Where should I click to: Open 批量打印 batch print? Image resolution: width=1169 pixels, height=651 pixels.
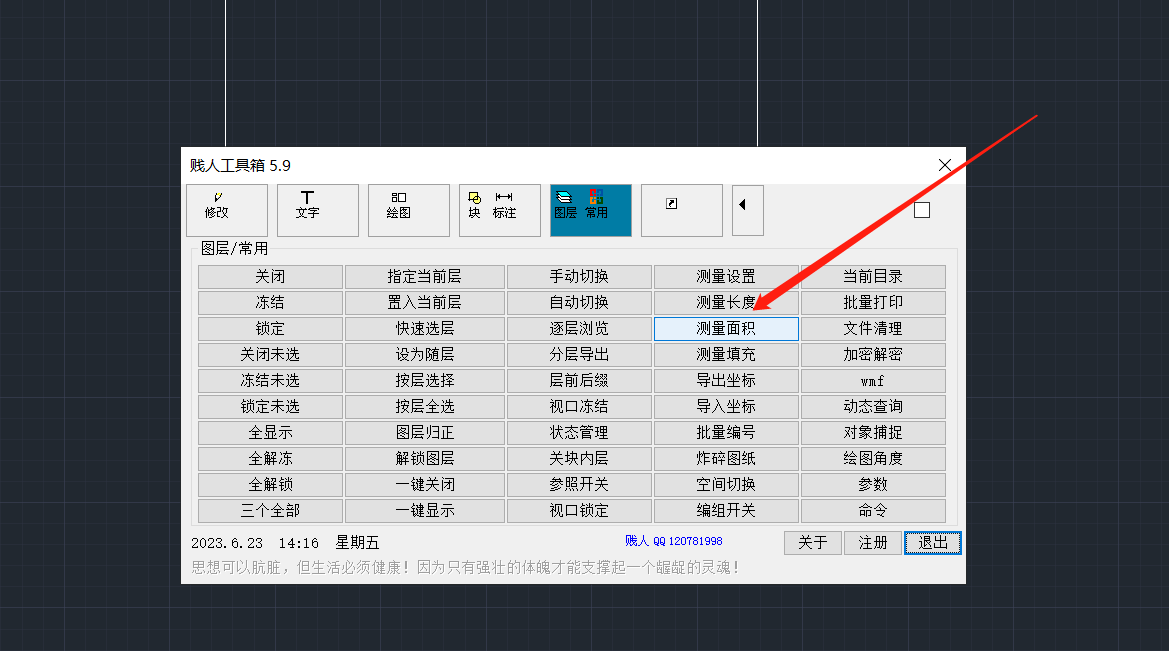click(871, 302)
